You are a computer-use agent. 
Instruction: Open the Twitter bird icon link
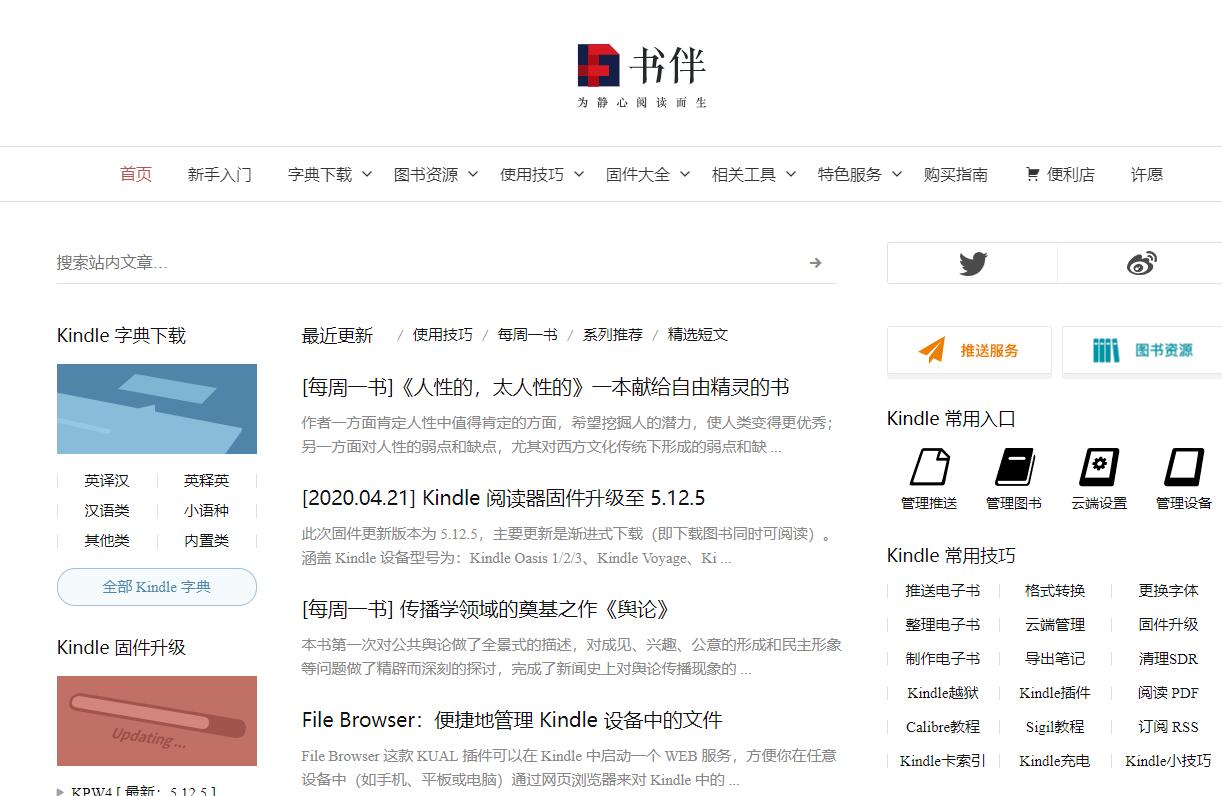coord(973,263)
